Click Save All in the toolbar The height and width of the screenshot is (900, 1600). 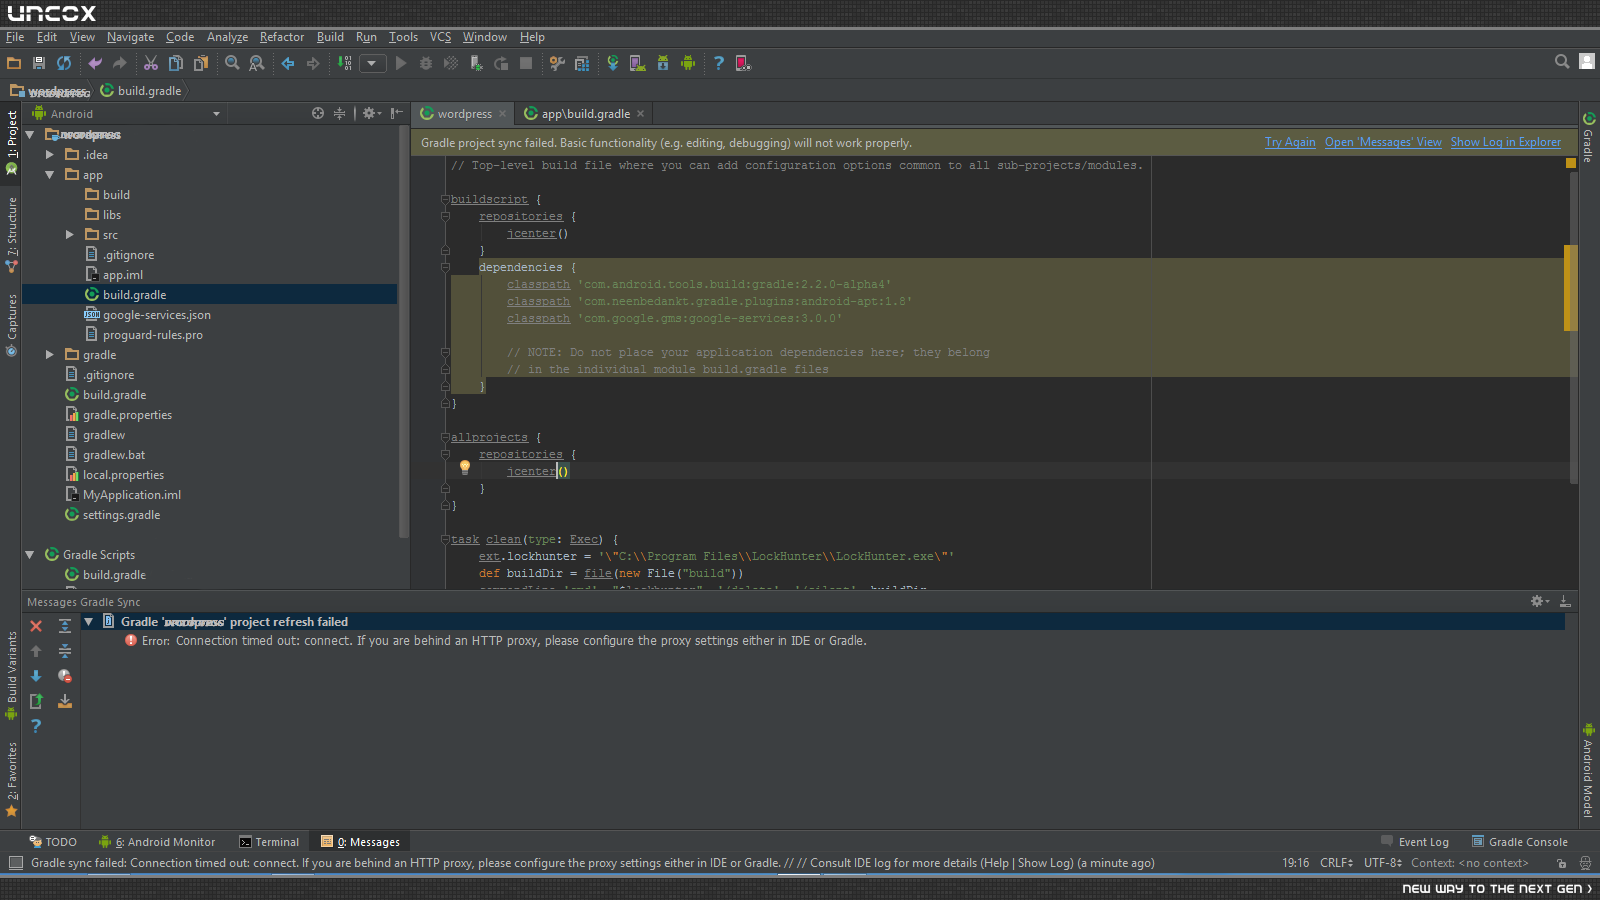tap(39, 63)
